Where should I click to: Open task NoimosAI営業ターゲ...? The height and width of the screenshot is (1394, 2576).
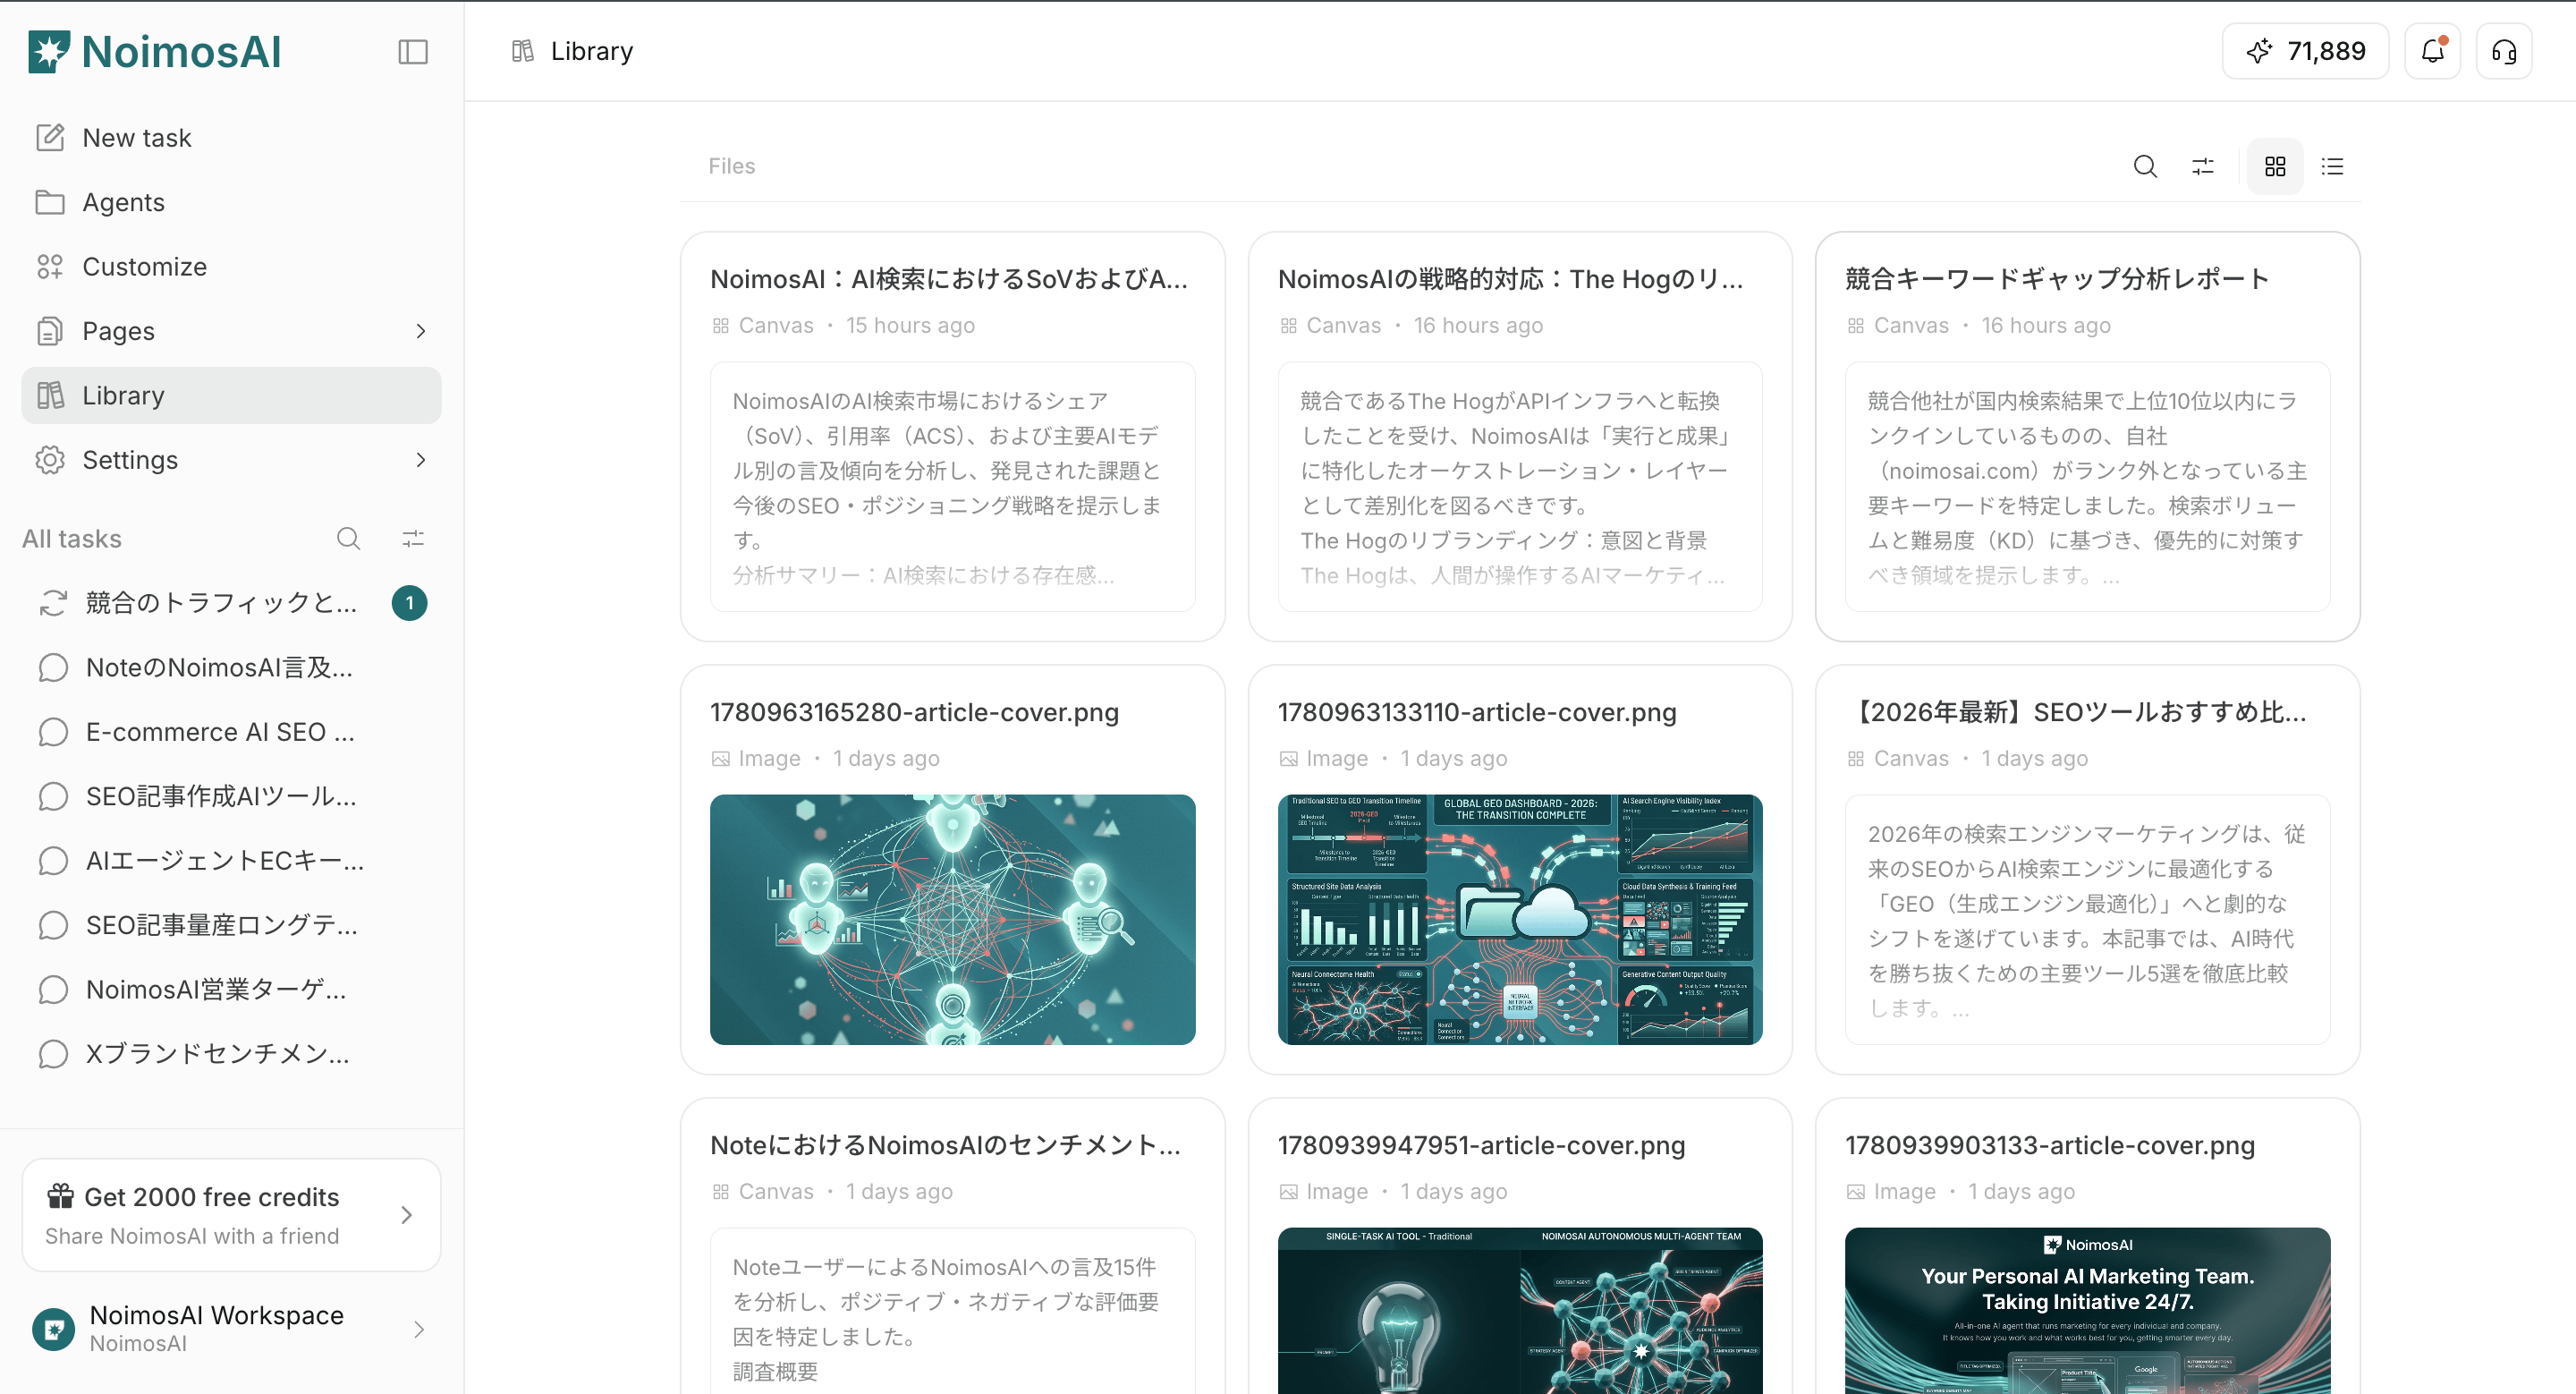click(231, 989)
